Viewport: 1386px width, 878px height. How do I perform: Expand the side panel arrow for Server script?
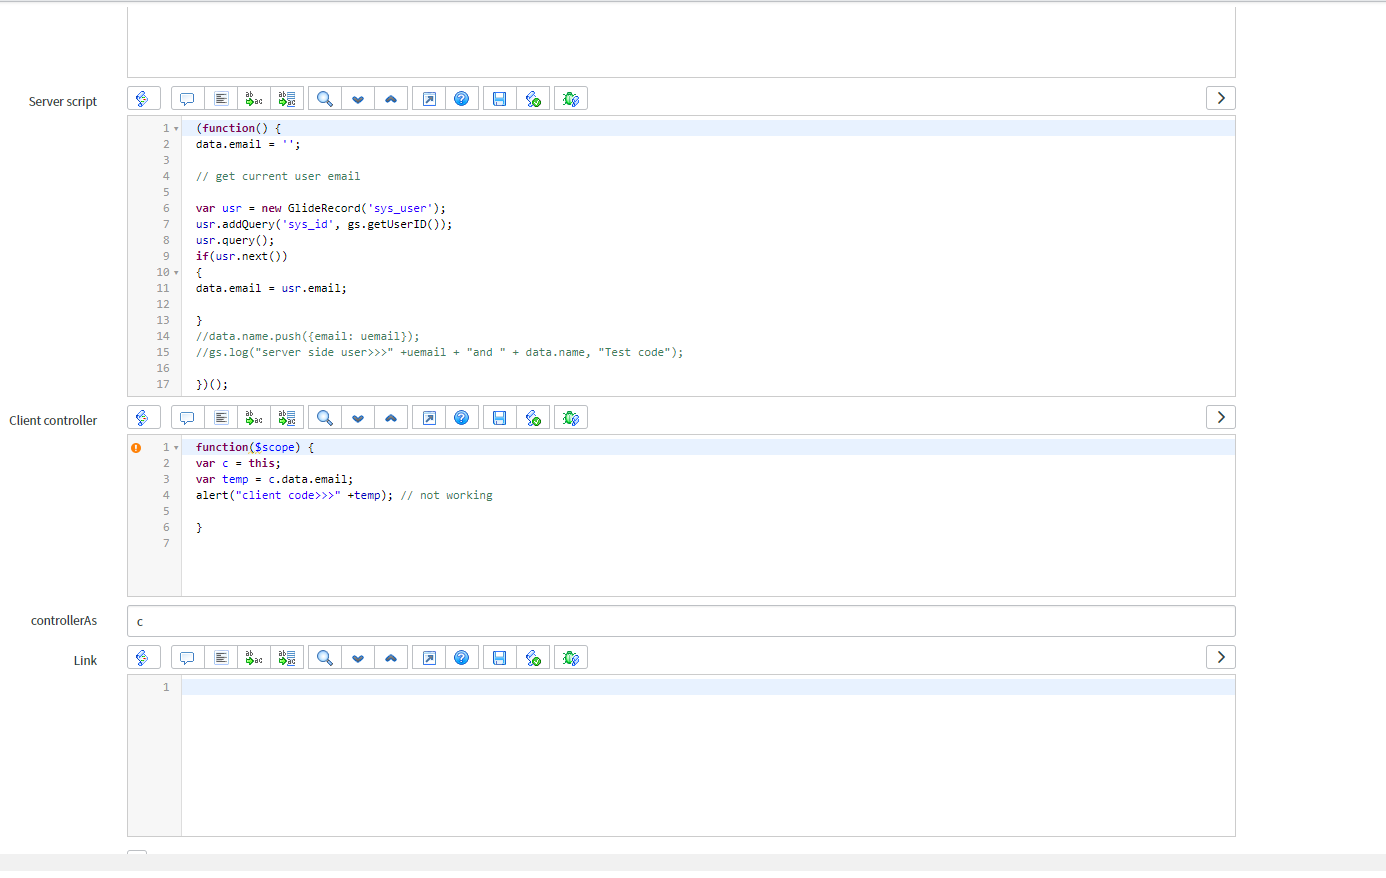click(1221, 98)
